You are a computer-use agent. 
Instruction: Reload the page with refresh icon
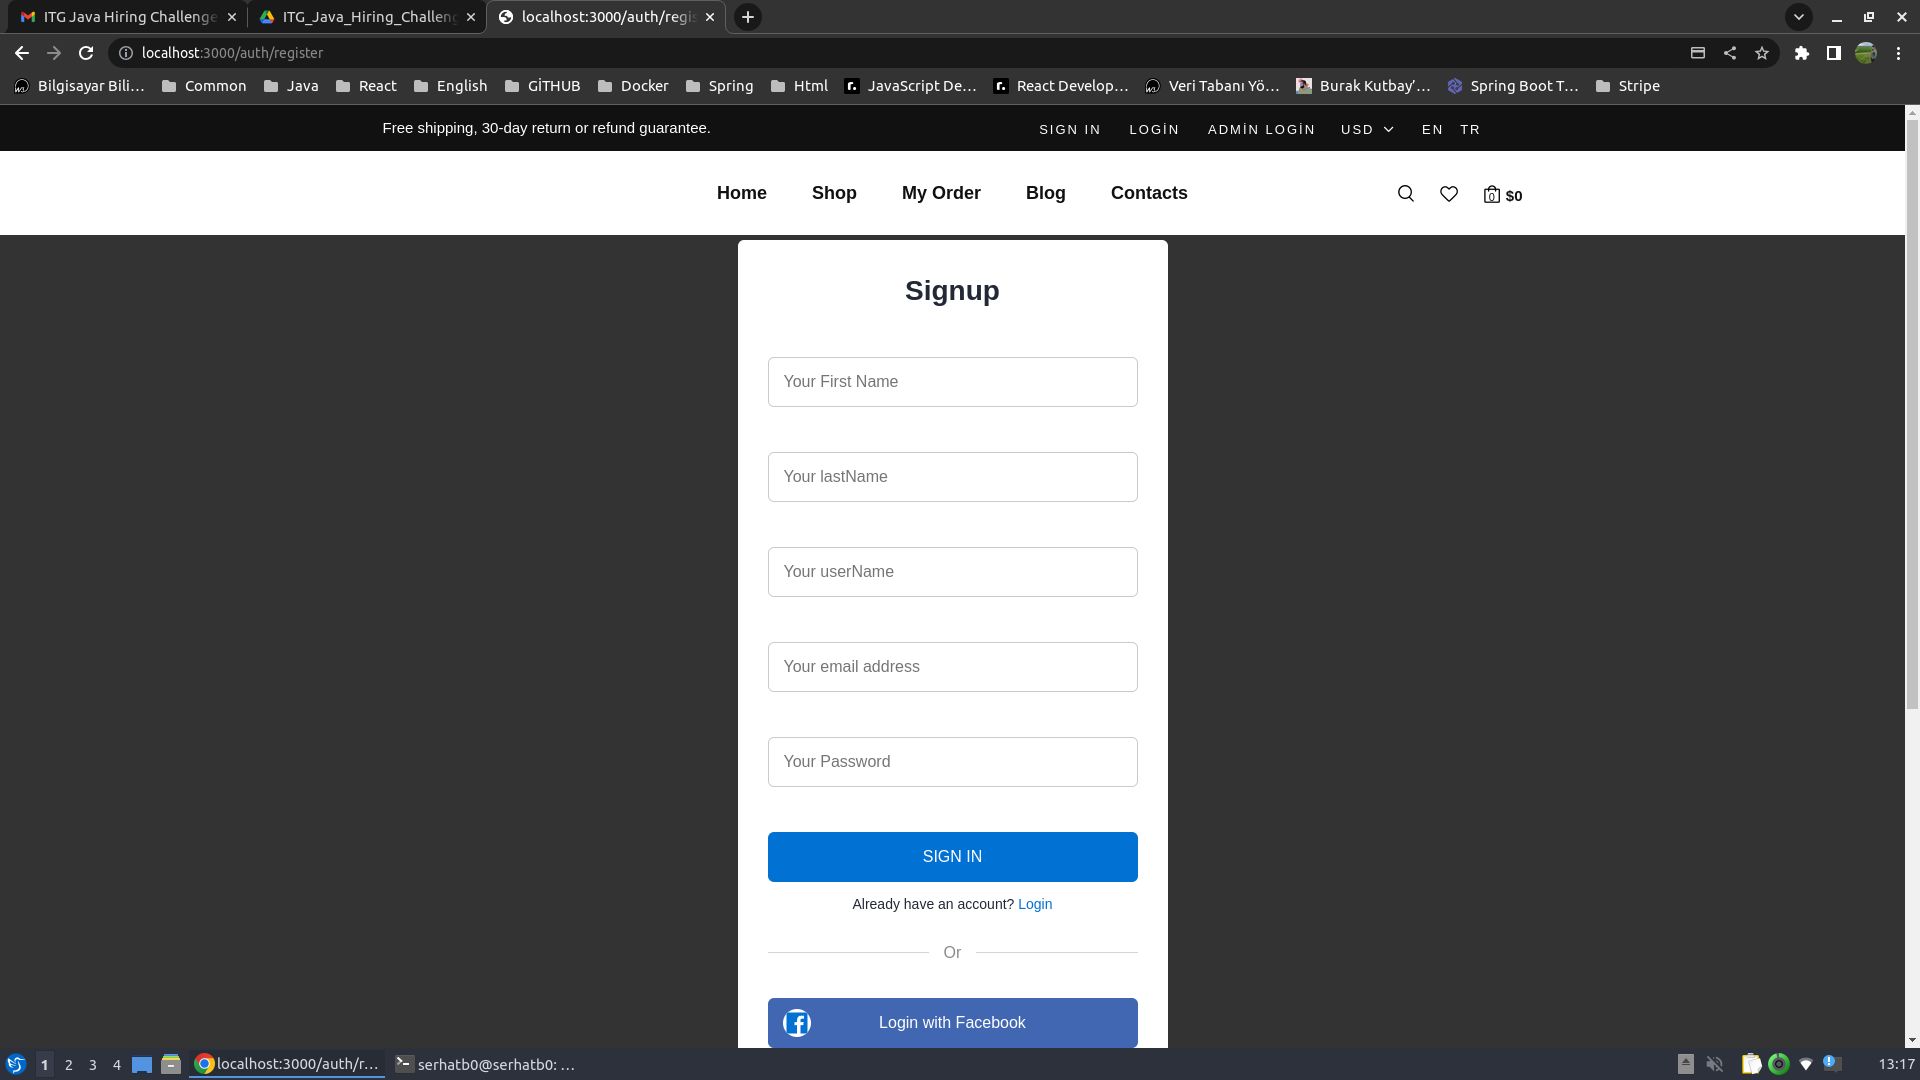click(86, 53)
